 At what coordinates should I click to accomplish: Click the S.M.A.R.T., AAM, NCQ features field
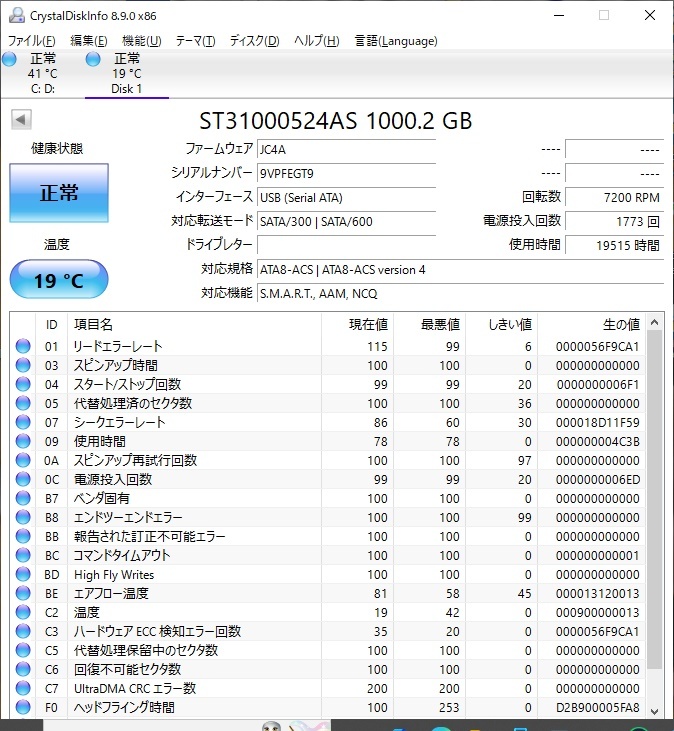tap(460, 294)
